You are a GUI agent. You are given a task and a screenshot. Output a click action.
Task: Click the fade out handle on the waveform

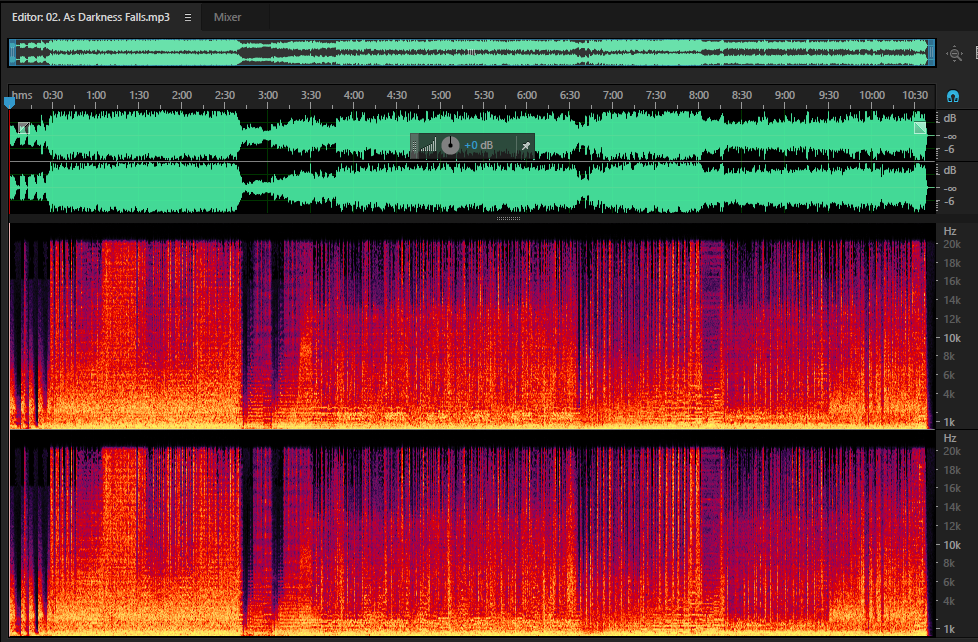[920, 128]
